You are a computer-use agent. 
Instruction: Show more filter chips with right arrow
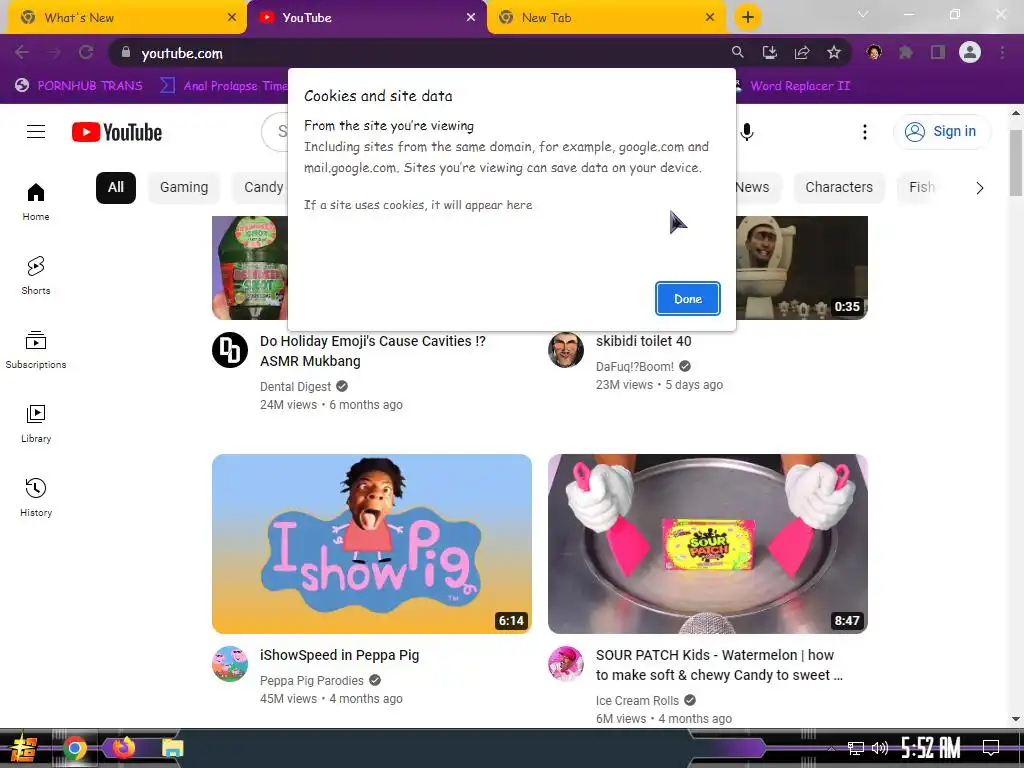[980, 188]
